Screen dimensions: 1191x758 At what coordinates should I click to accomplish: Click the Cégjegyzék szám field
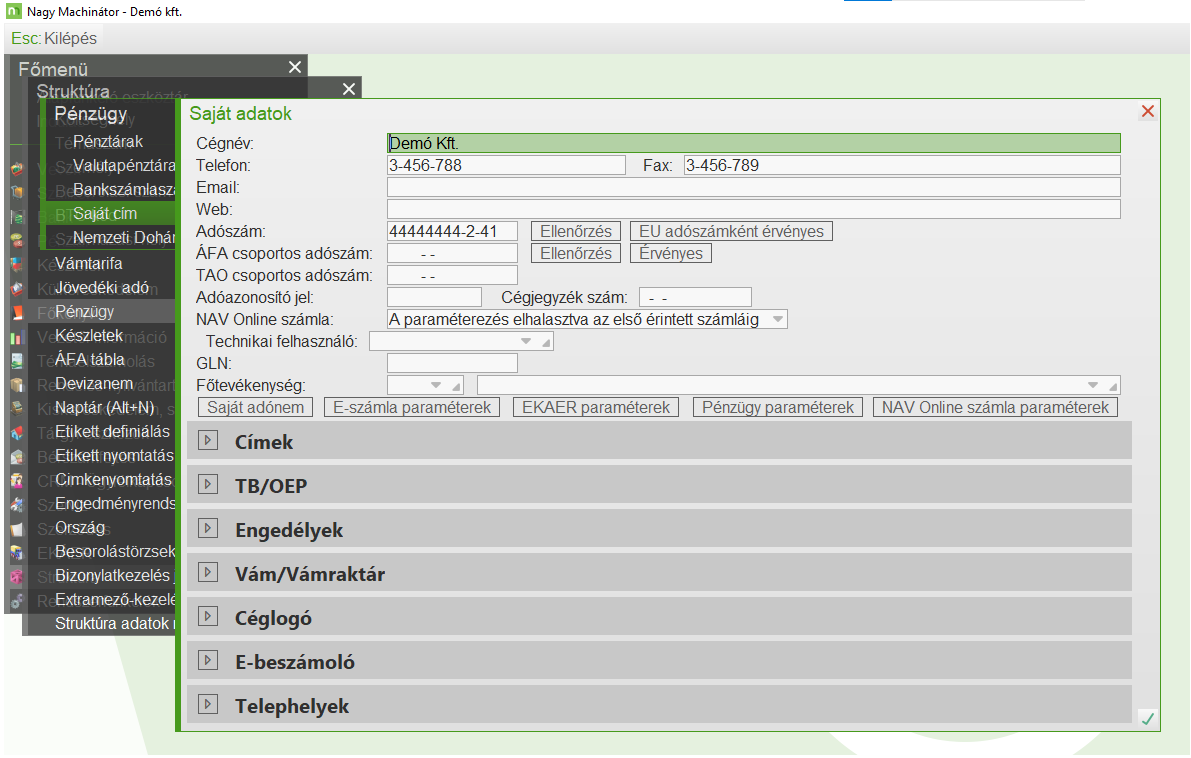695,298
